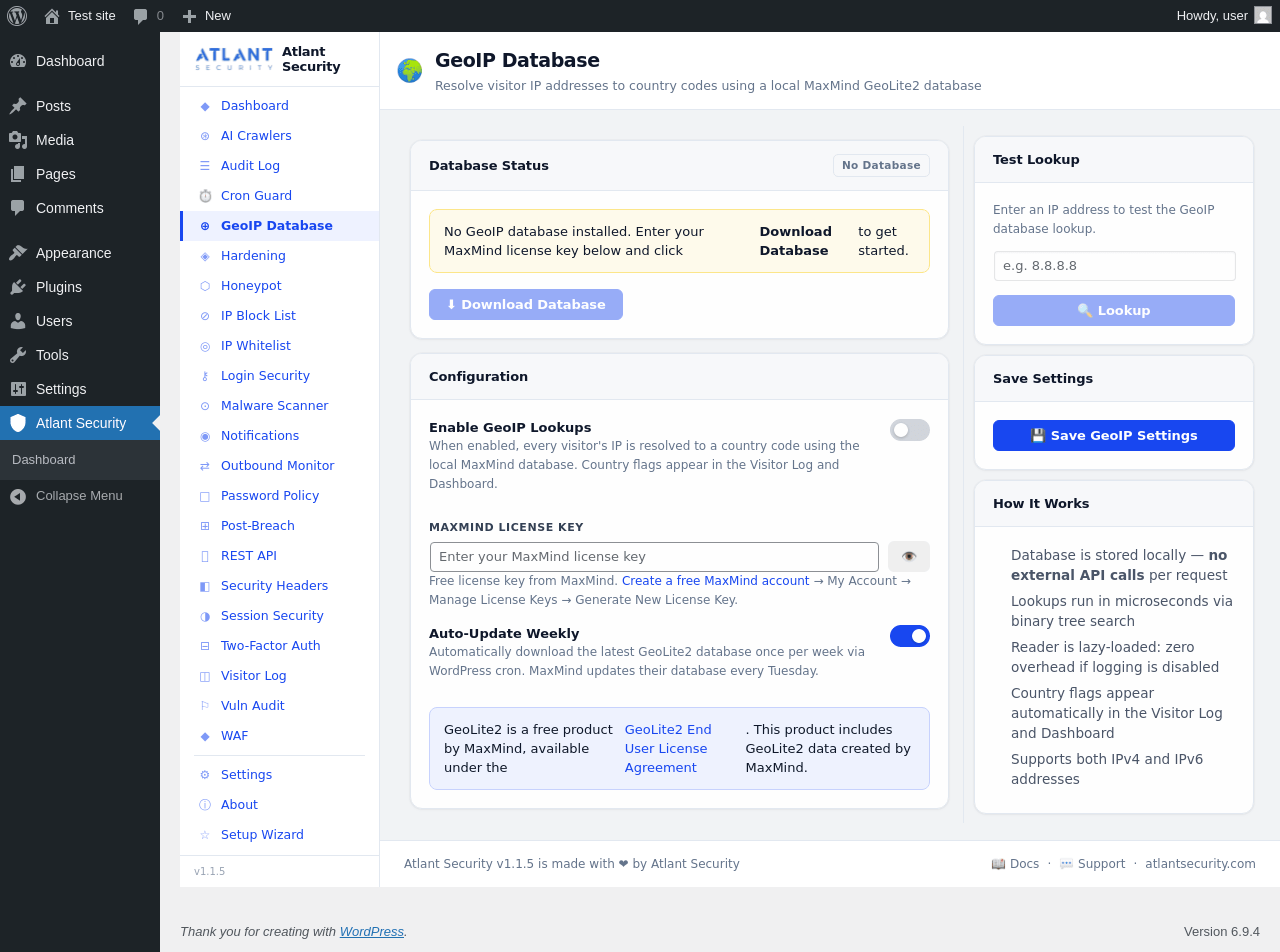Save GeoIP Settings
The width and height of the screenshot is (1280, 952).
(x=1114, y=436)
